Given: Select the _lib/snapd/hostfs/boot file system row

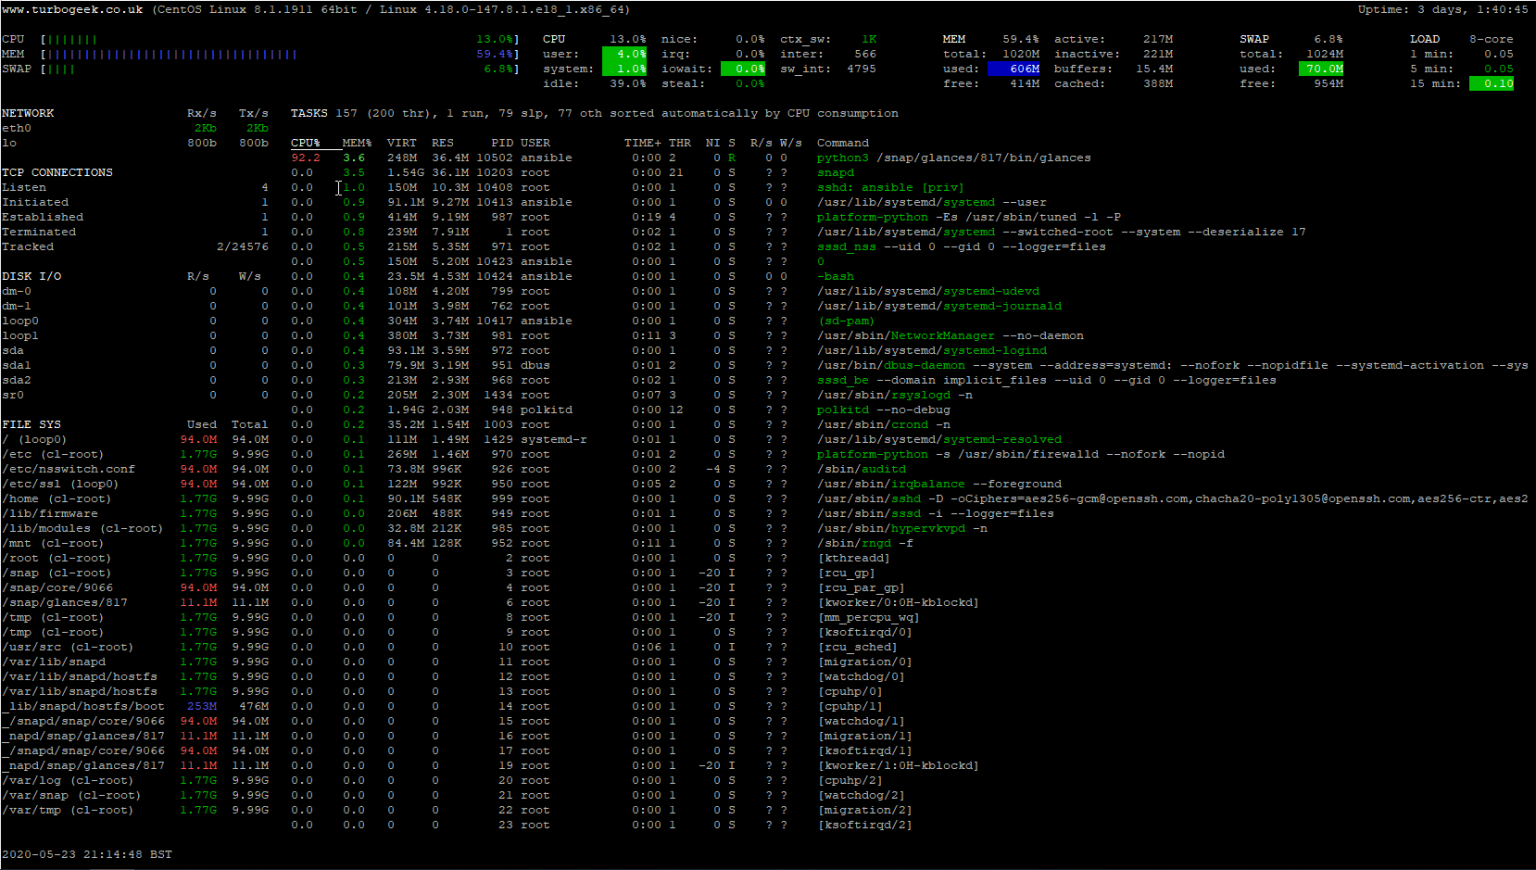Looking at the screenshot, I should point(135,706).
